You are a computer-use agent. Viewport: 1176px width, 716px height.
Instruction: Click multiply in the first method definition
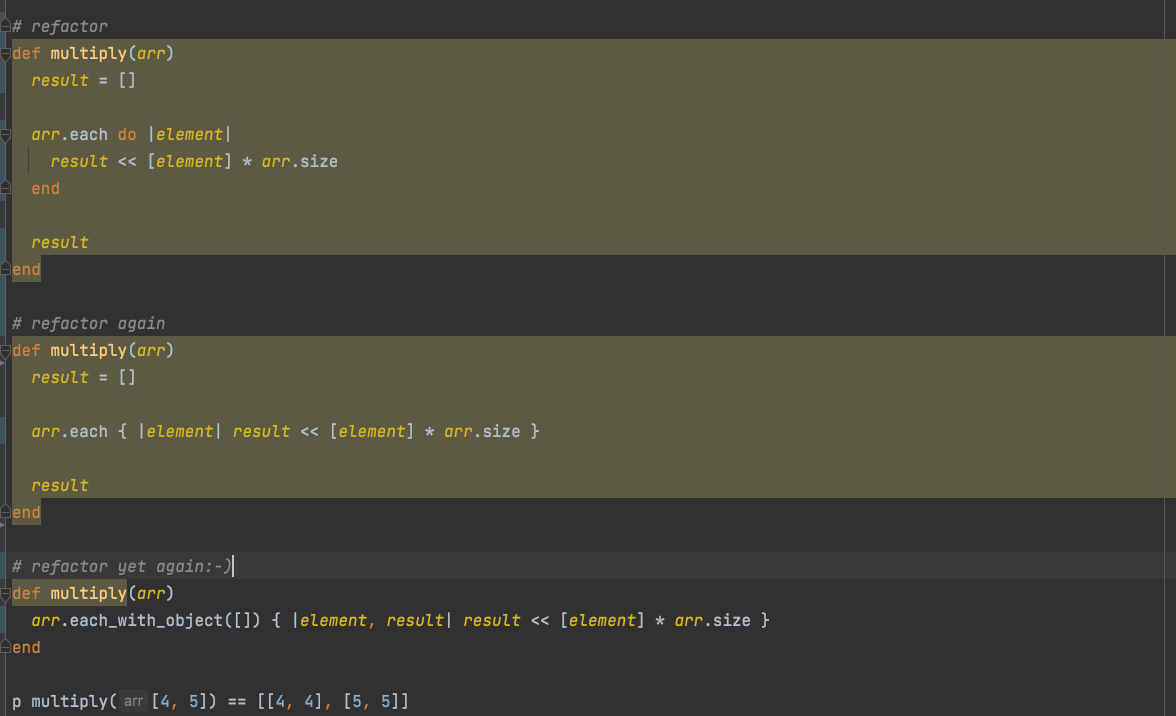coord(89,53)
